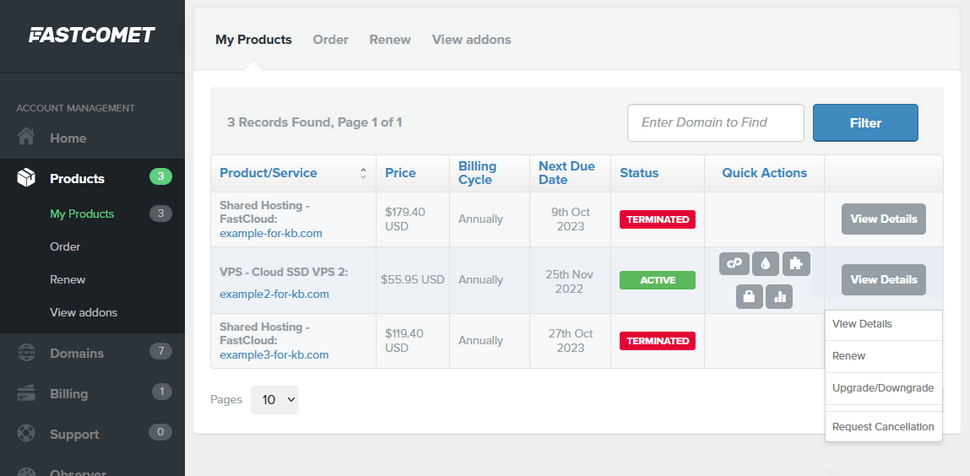The height and width of the screenshot is (476, 970).
Task: Click the Domains globe icon in sidebar
Action: (26, 353)
